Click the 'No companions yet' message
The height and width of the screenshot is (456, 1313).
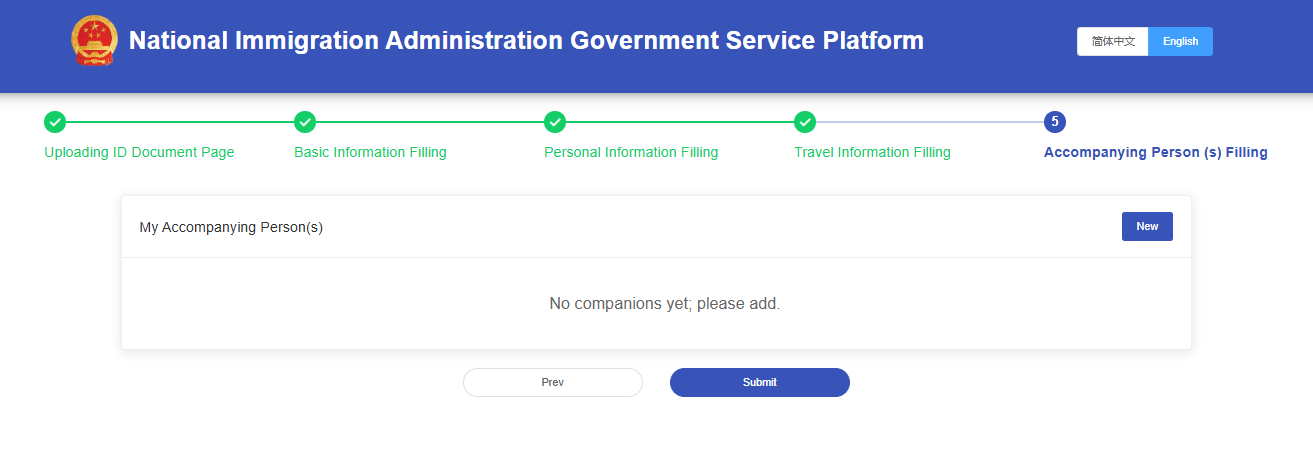coord(664,303)
